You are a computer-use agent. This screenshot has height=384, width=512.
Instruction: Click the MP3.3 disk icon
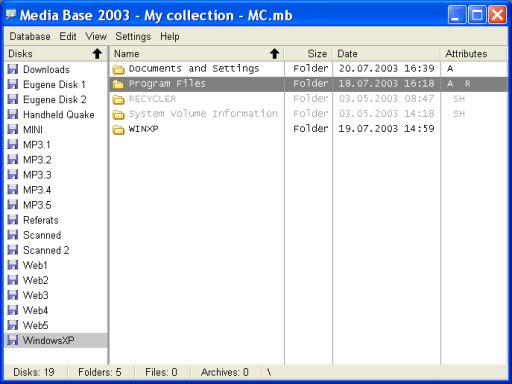(13, 174)
